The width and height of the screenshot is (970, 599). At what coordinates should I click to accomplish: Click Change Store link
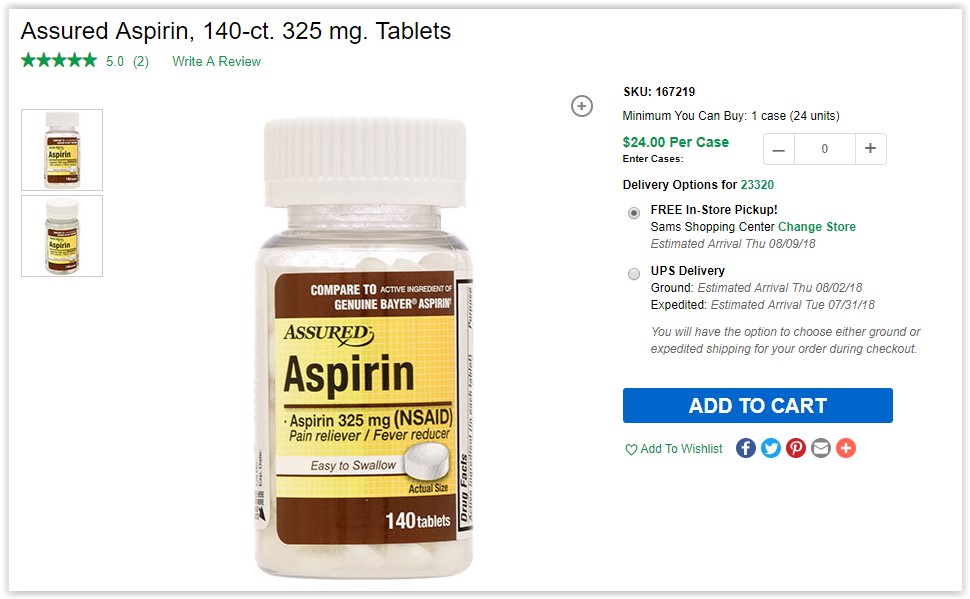coord(817,226)
